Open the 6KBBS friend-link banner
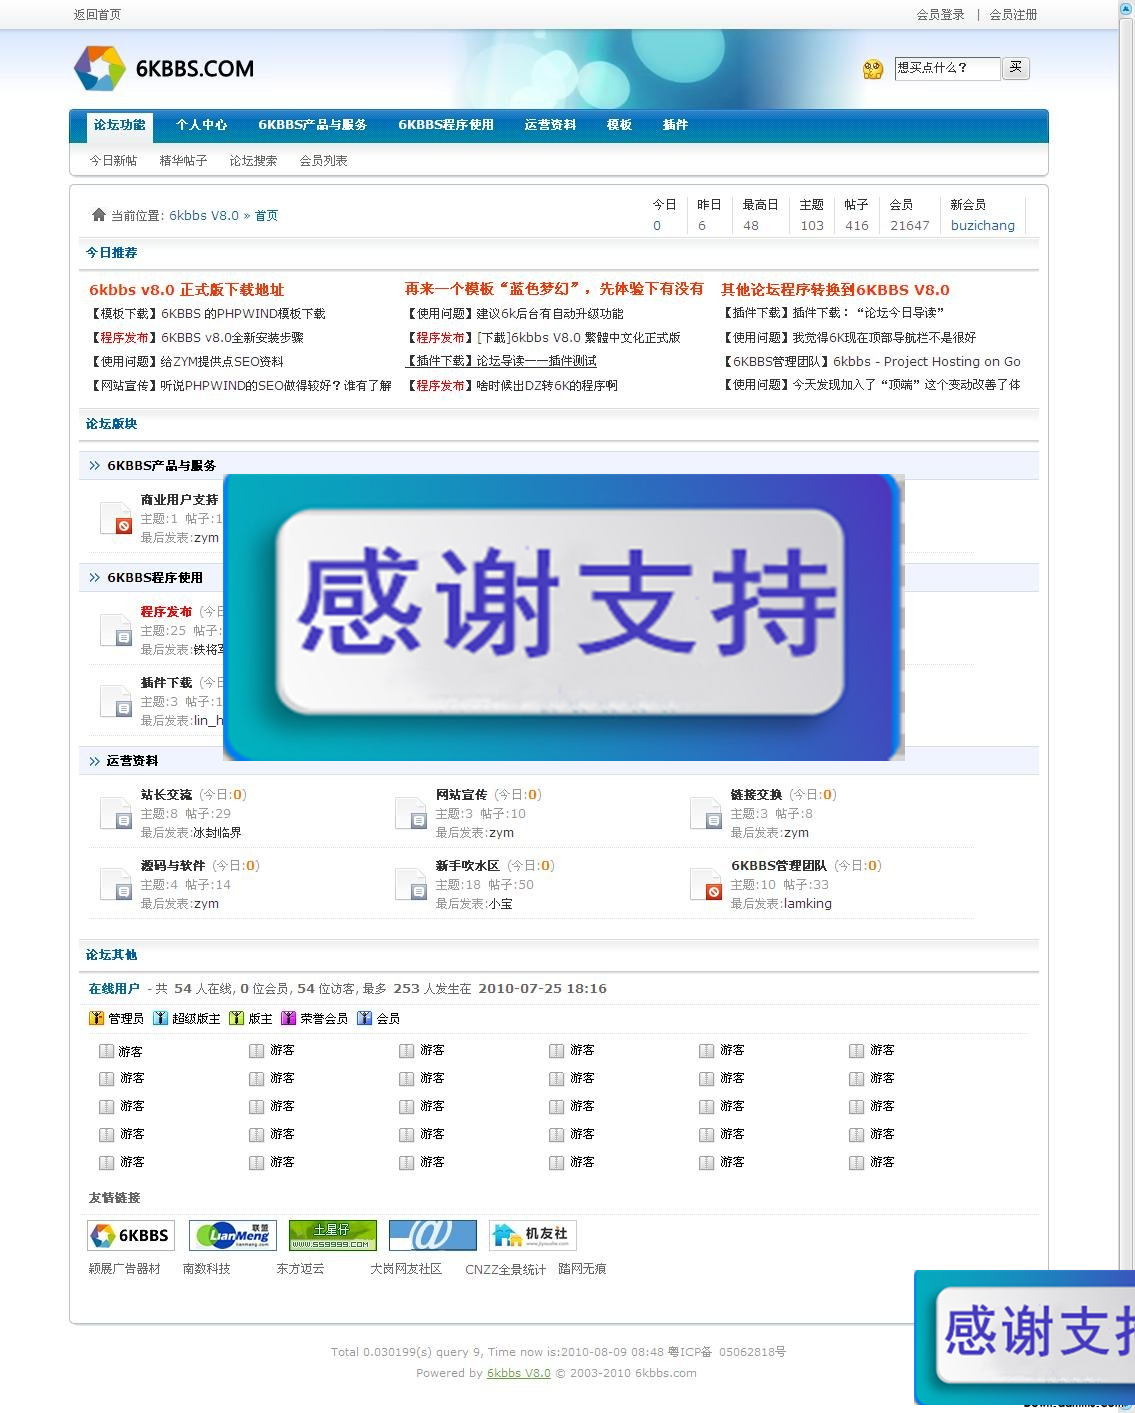The width and height of the screenshot is (1135, 1413). click(131, 1235)
